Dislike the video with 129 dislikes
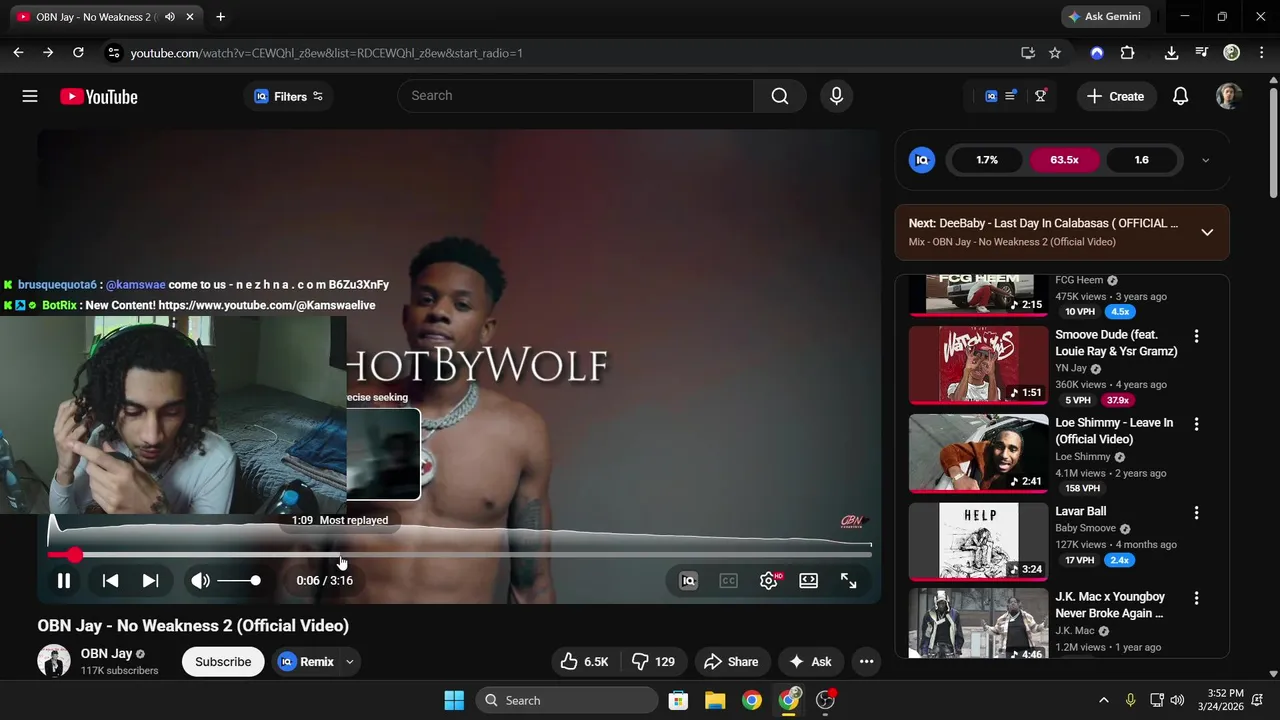This screenshot has height=720, width=1280. click(x=654, y=662)
